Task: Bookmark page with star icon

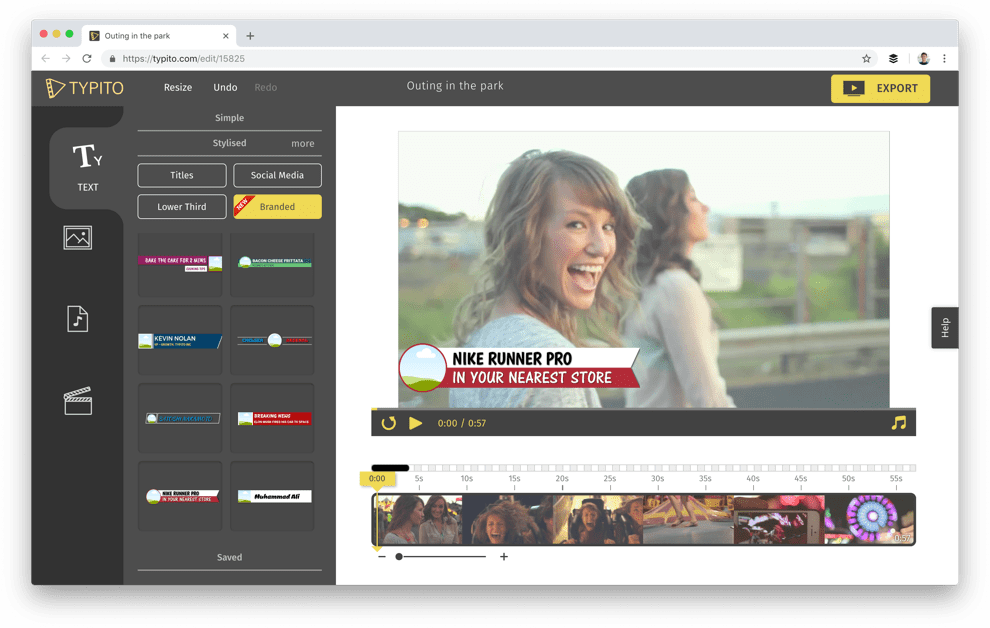Action: pyautogui.click(x=866, y=59)
